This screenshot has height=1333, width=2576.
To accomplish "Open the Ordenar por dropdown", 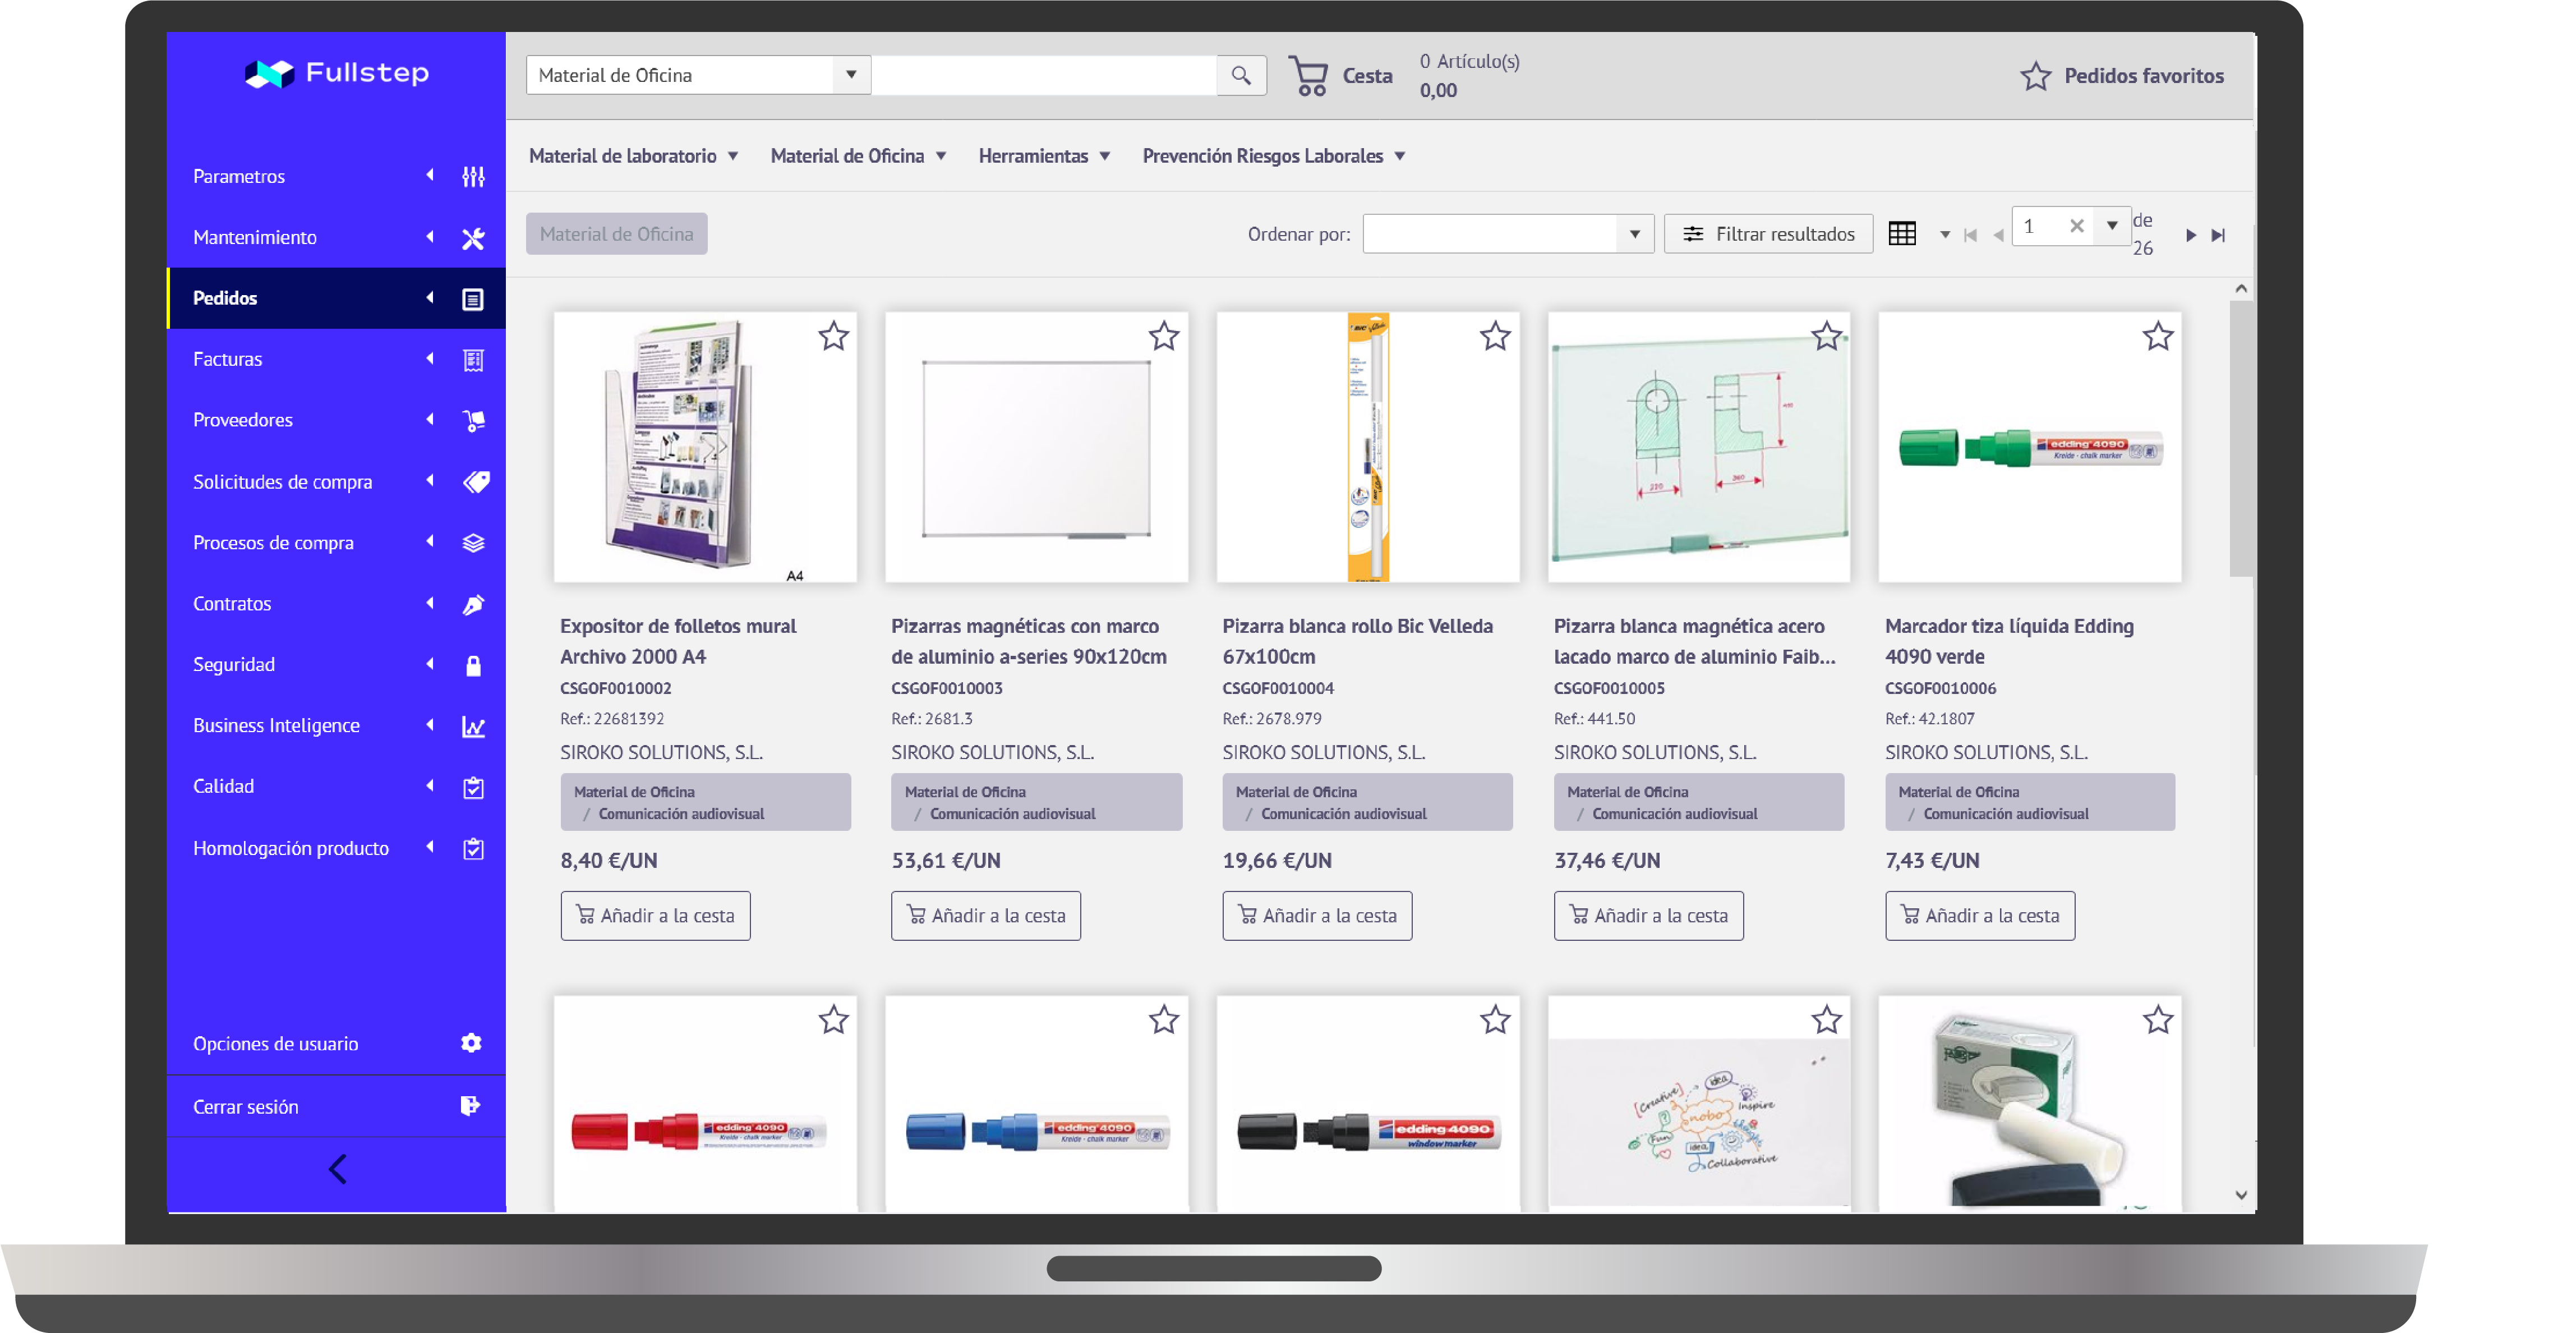I will (1508, 234).
